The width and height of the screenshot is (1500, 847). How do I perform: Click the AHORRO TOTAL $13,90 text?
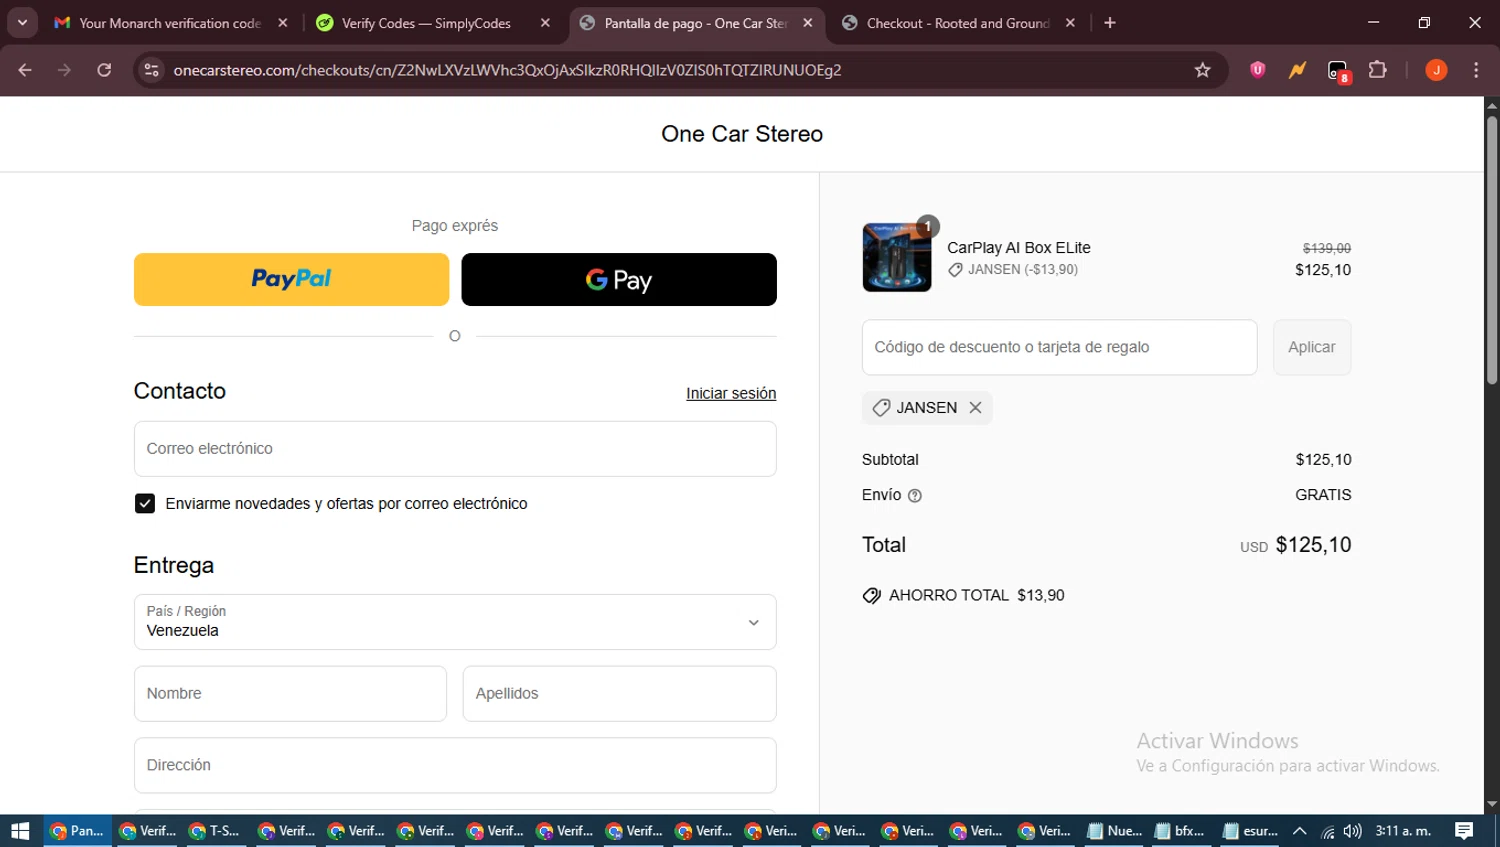(977, 595)
